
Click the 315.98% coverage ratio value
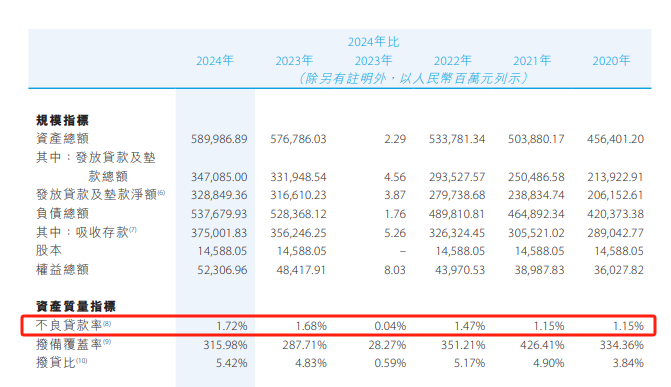pos(226,345)
